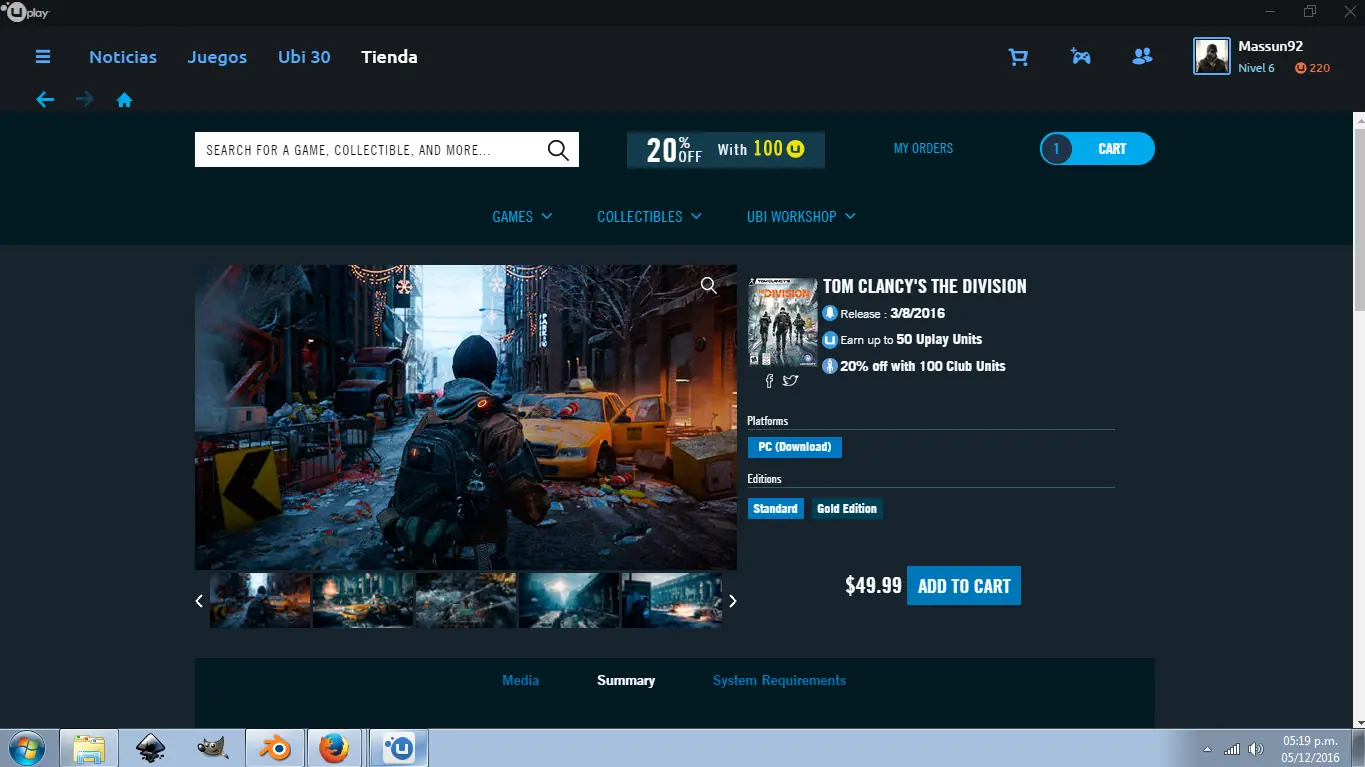1365x767 pixels.
Task: Select the second screenshot thumbnail
Action: point(363,600)
